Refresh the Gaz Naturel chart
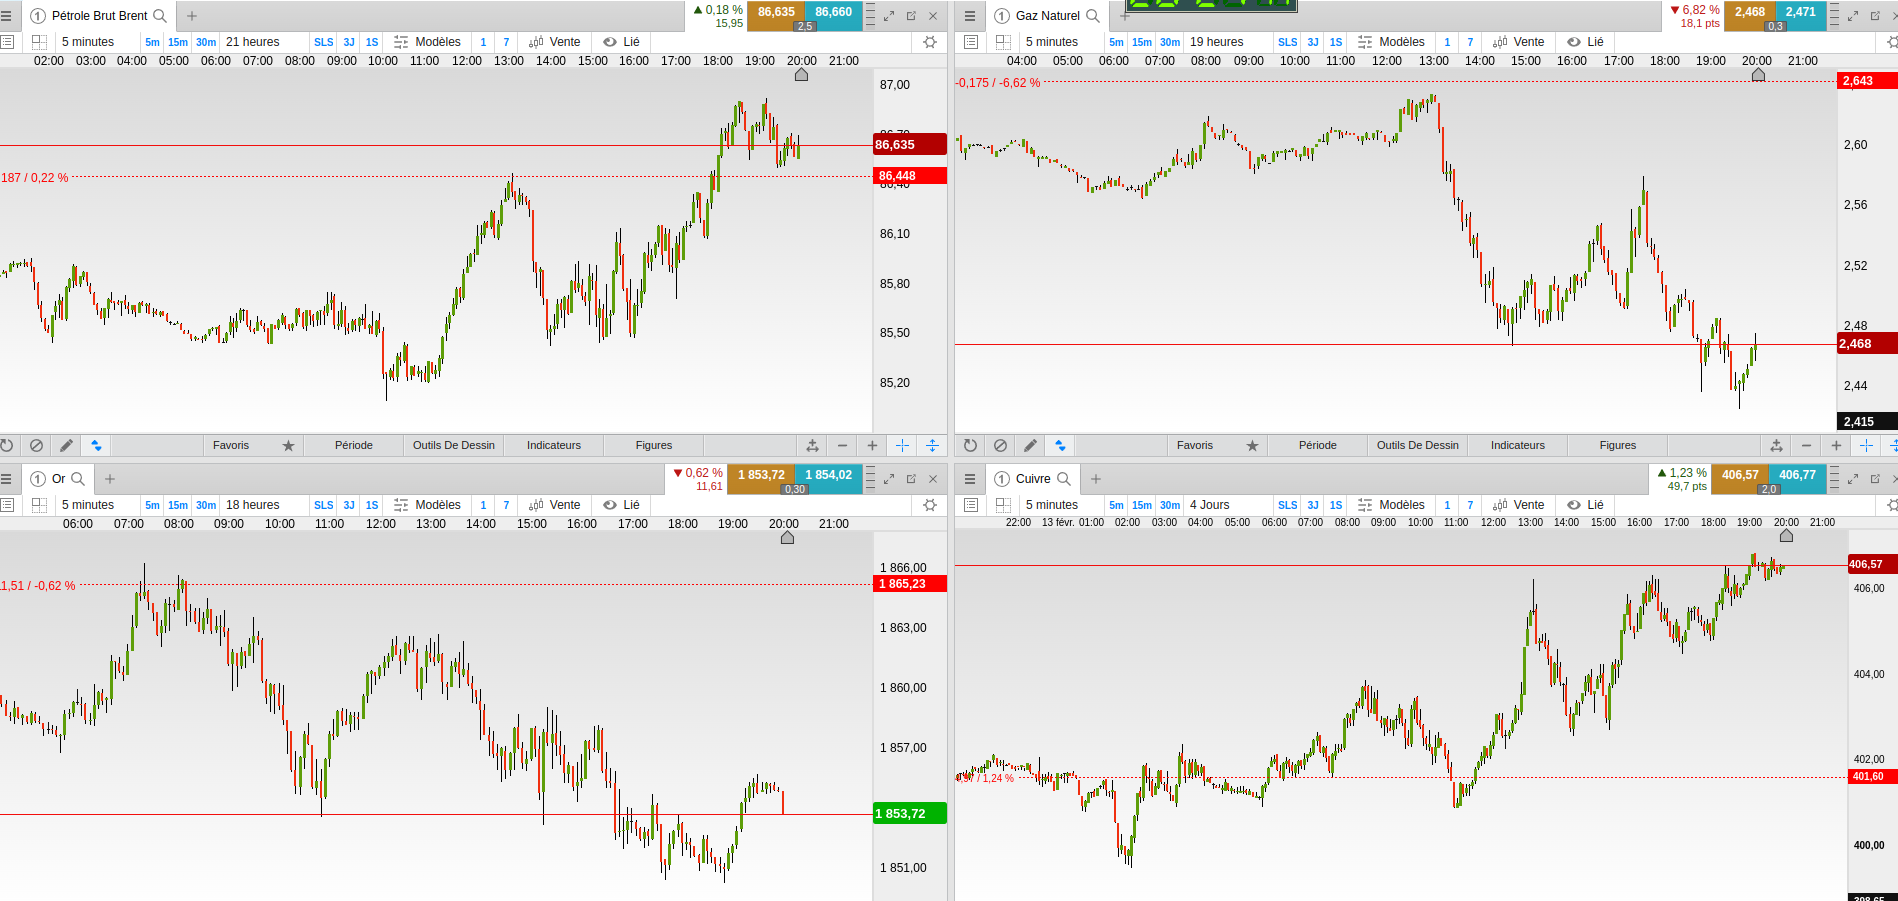The image size is (1898, 901). [970, 446]
